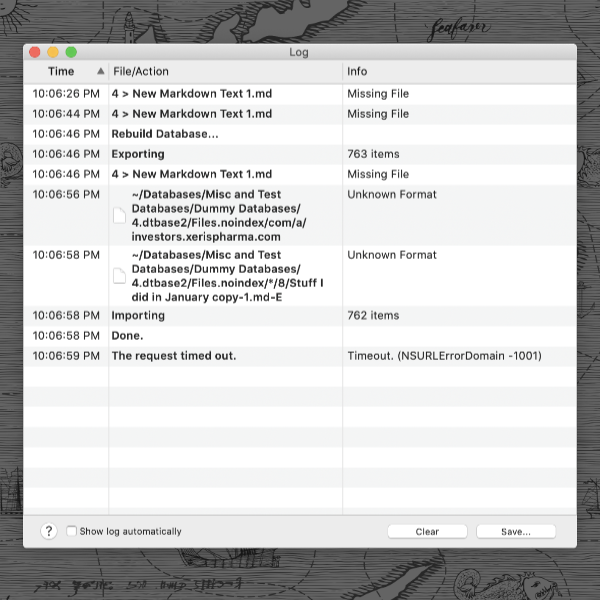Minimize the Log window with yellow button
The image size is (600, 600).
tap(53, 52)
